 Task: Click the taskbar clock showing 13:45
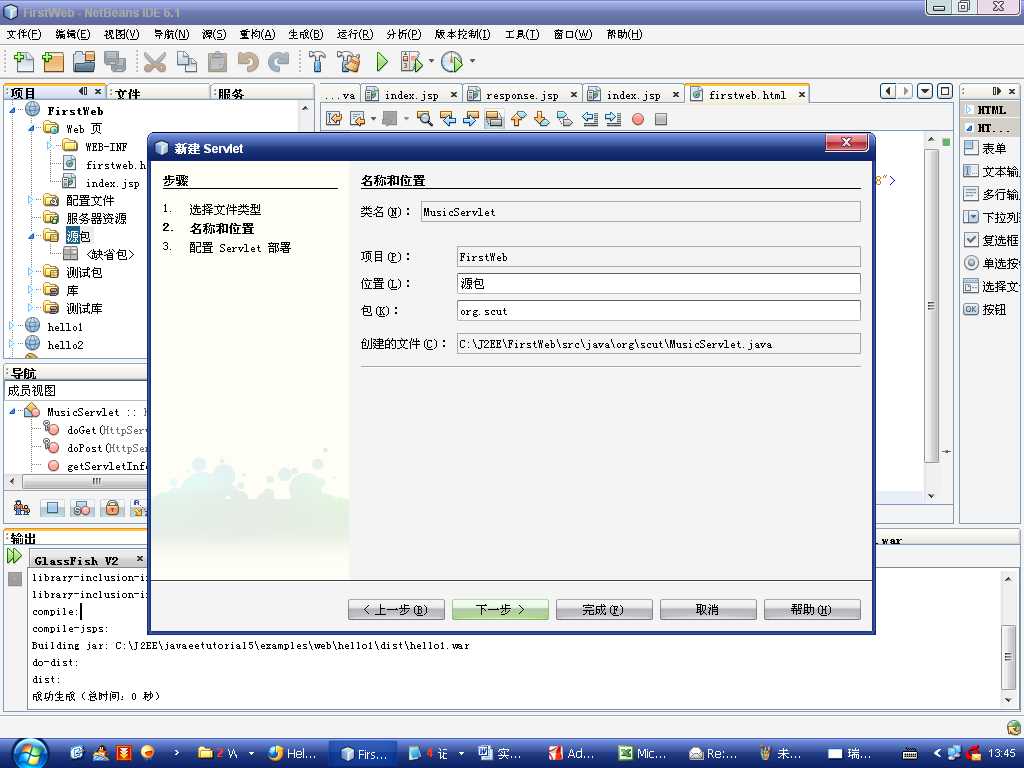1002,754
